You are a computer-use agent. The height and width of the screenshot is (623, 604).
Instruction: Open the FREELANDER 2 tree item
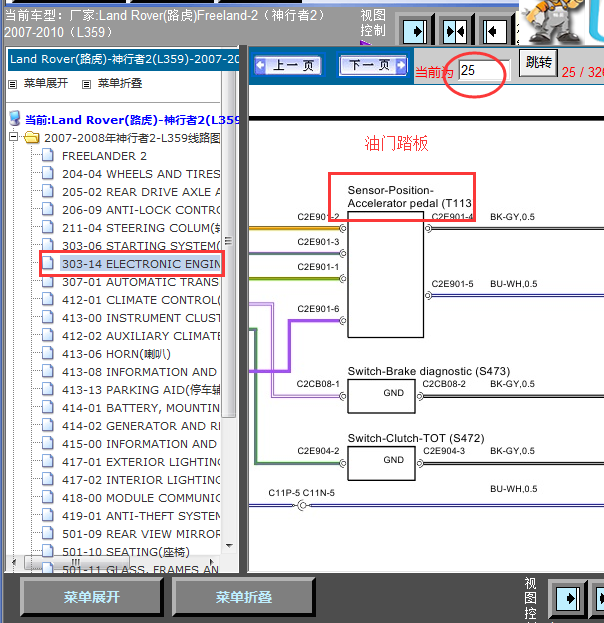tap(104, 156)
